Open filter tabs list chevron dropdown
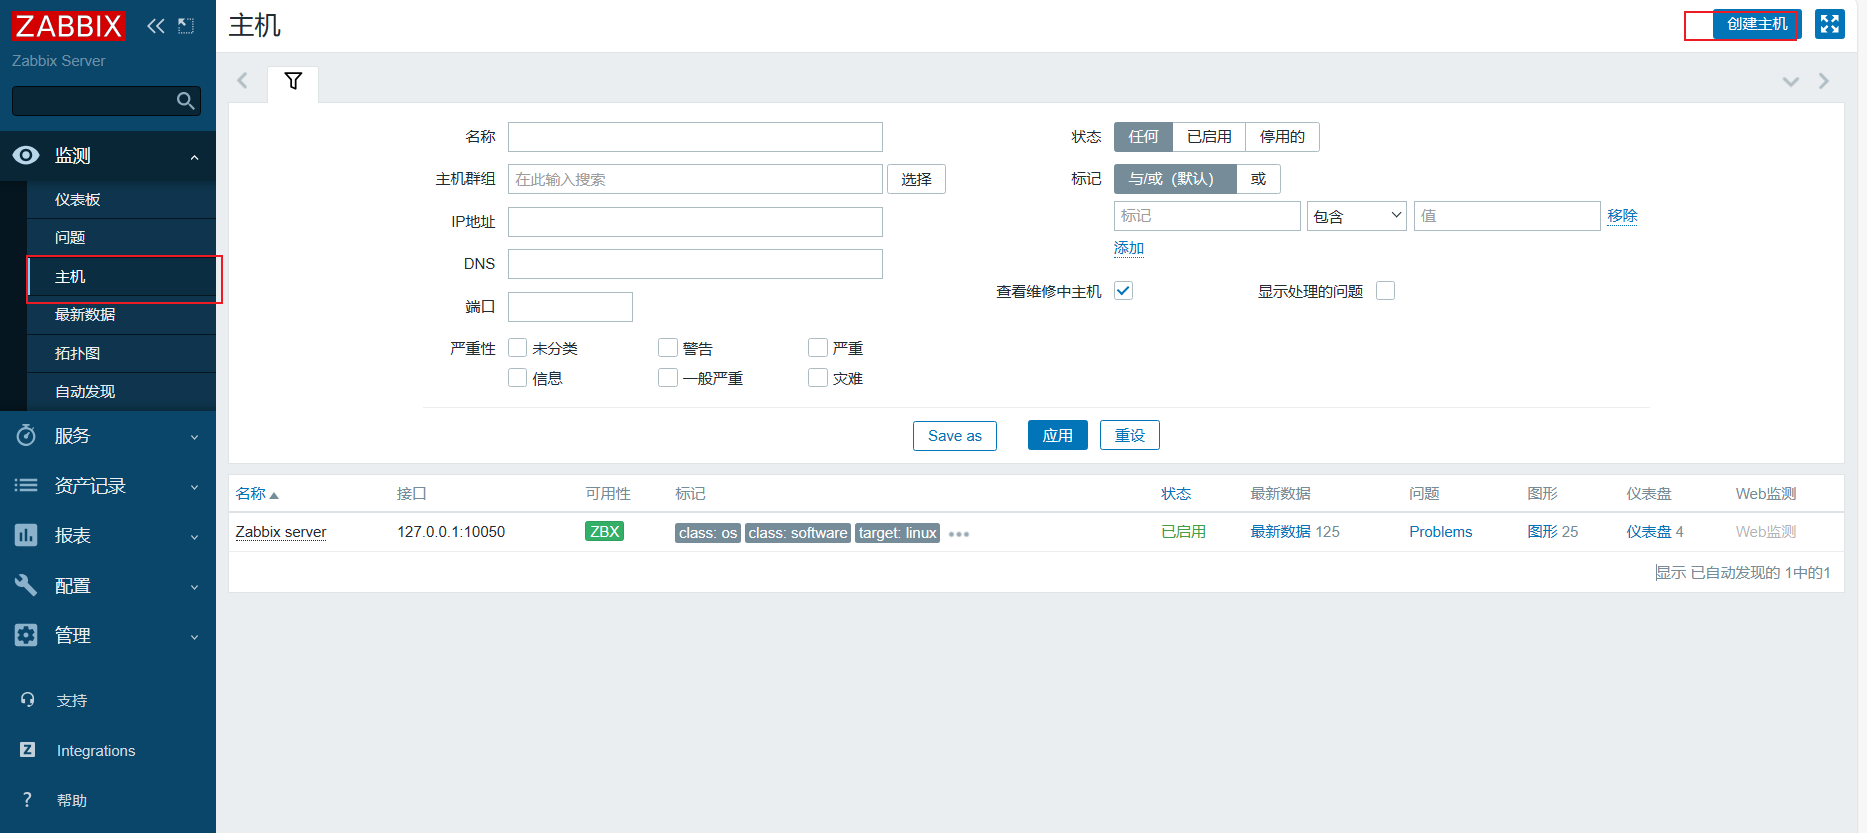This screenshot has height=833, width=1867. (x=1791, y=81)
